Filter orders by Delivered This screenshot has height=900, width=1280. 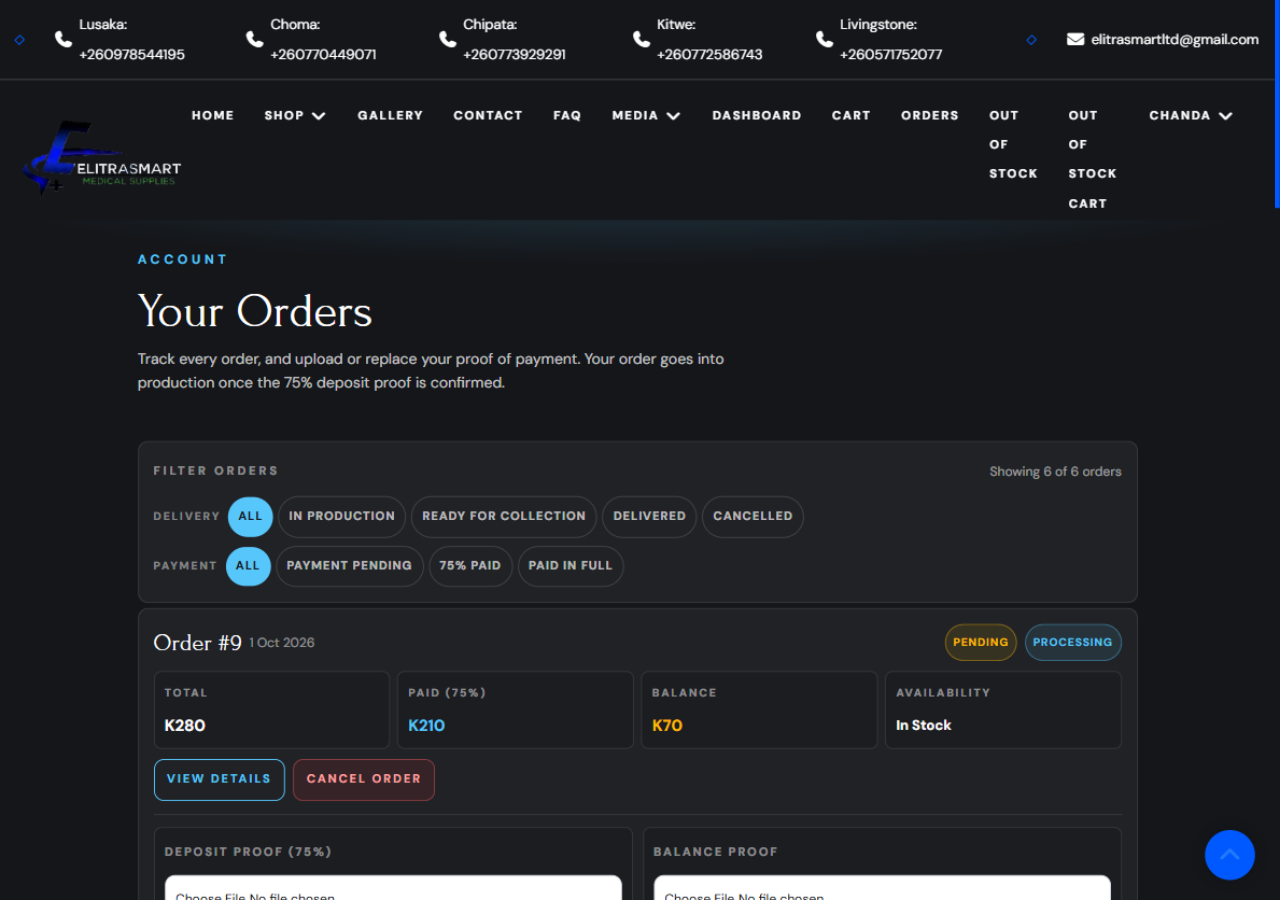[650, 517]
